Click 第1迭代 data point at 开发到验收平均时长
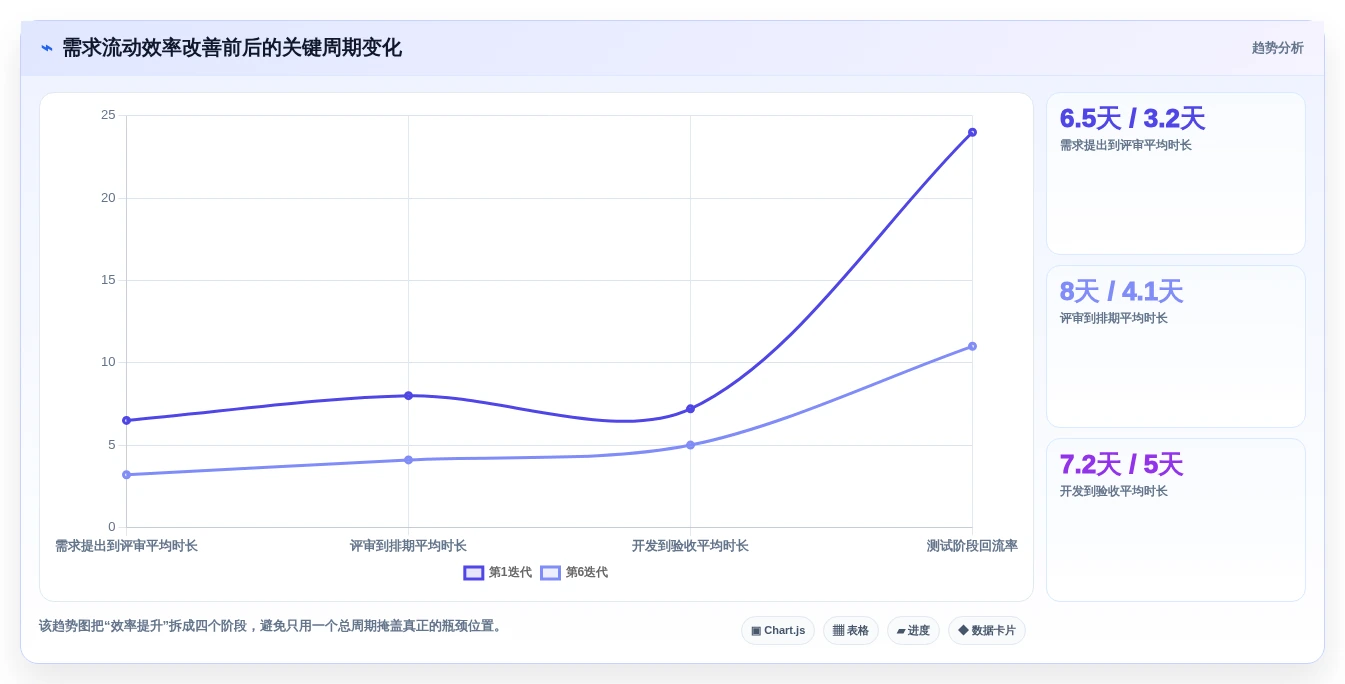This screenshot has width=1345, height=684. tap(690, 409)
